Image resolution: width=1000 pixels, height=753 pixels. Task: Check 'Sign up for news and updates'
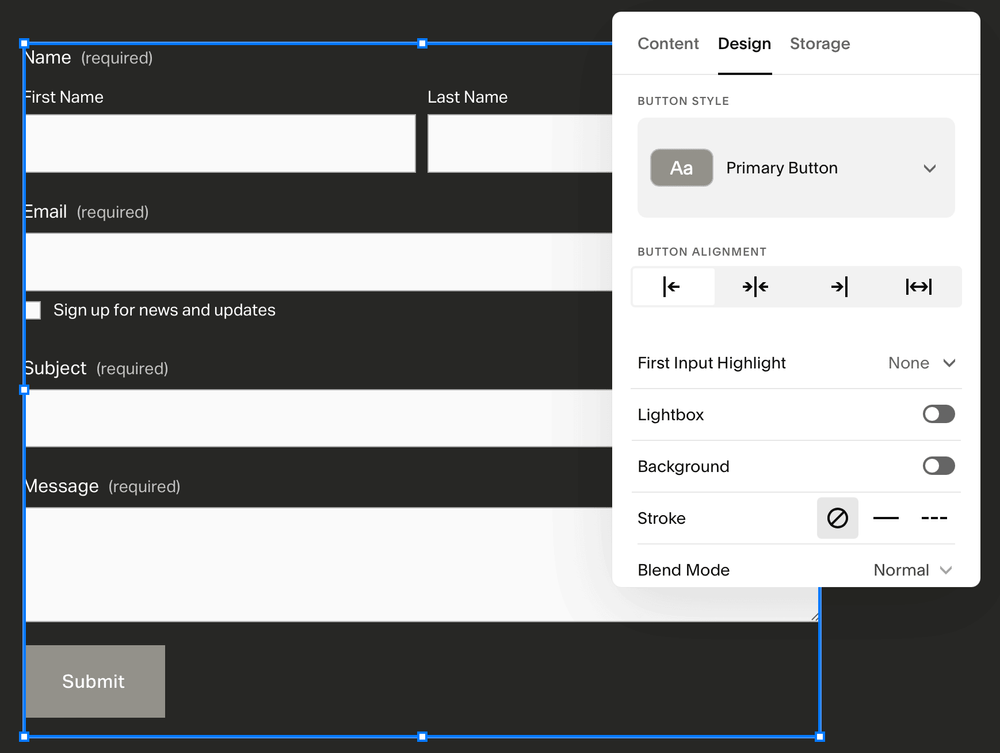coord(32,310)
